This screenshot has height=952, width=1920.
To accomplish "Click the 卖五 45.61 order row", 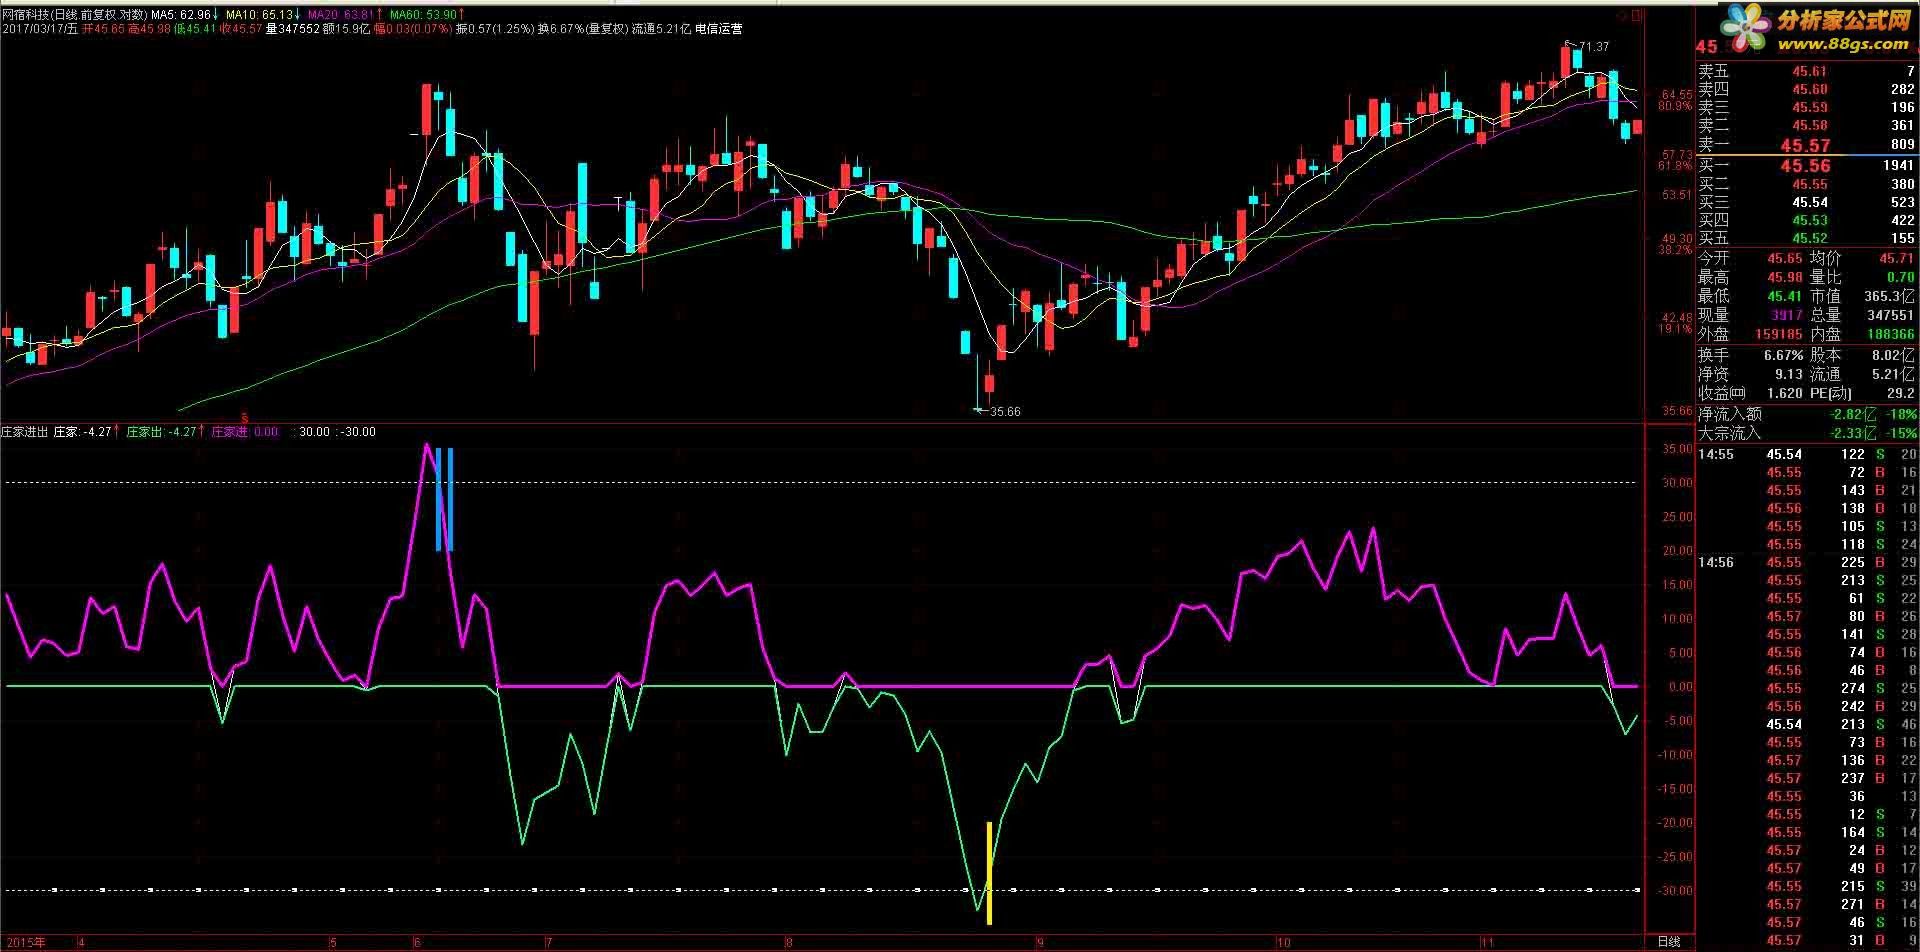I will click(x=1806, y=71).
